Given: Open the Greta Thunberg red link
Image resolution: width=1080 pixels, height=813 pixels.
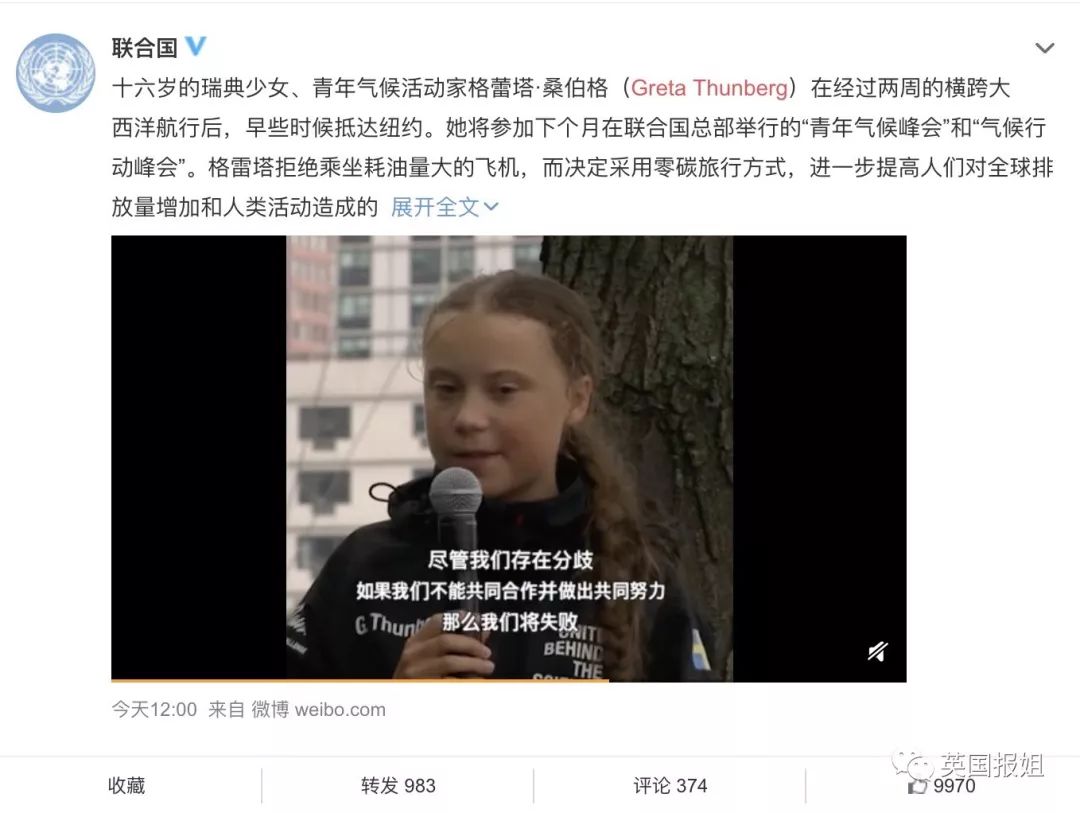Looking at the screenshot, I should tap(709, 88).
